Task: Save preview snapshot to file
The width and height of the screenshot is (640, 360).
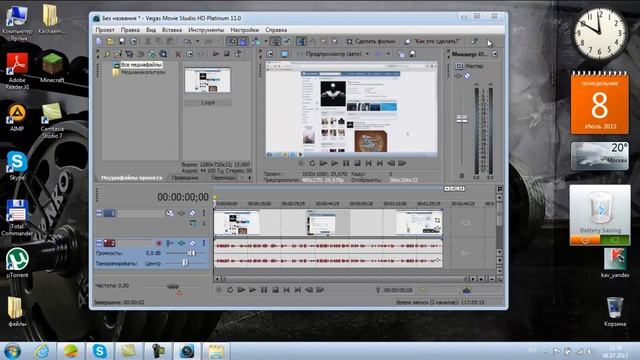Action: 413,54
